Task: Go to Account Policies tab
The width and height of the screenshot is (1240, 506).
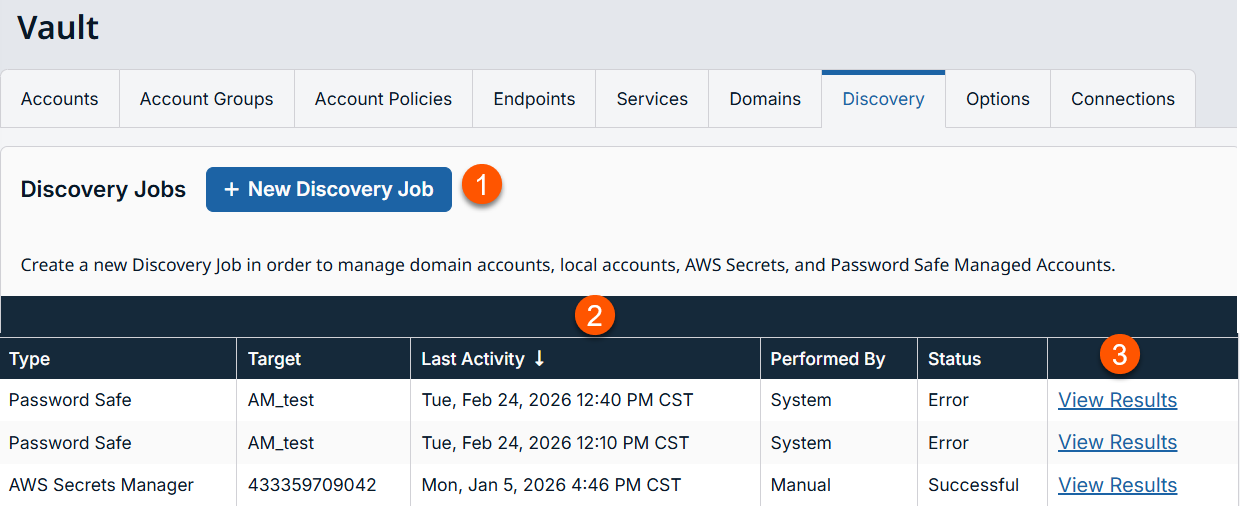Action: point(383,99)
